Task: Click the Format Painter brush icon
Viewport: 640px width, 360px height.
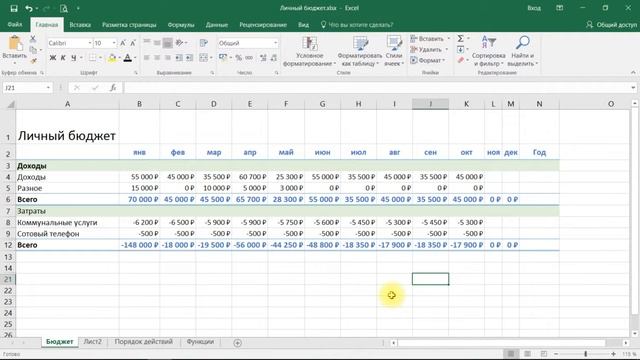Action: tap(33, 60)
